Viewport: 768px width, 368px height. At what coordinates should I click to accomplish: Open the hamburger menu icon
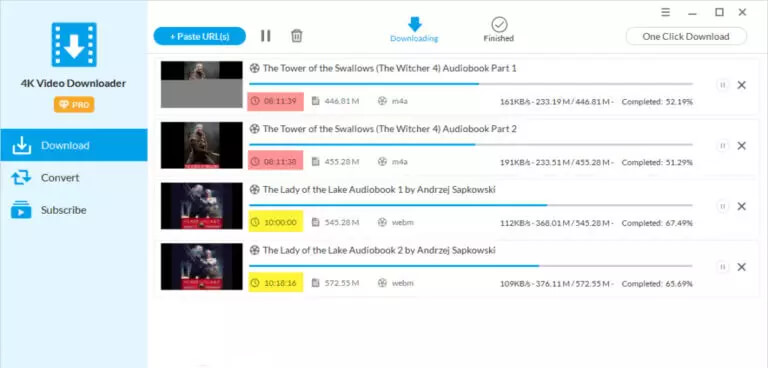(x=666, y=12)
